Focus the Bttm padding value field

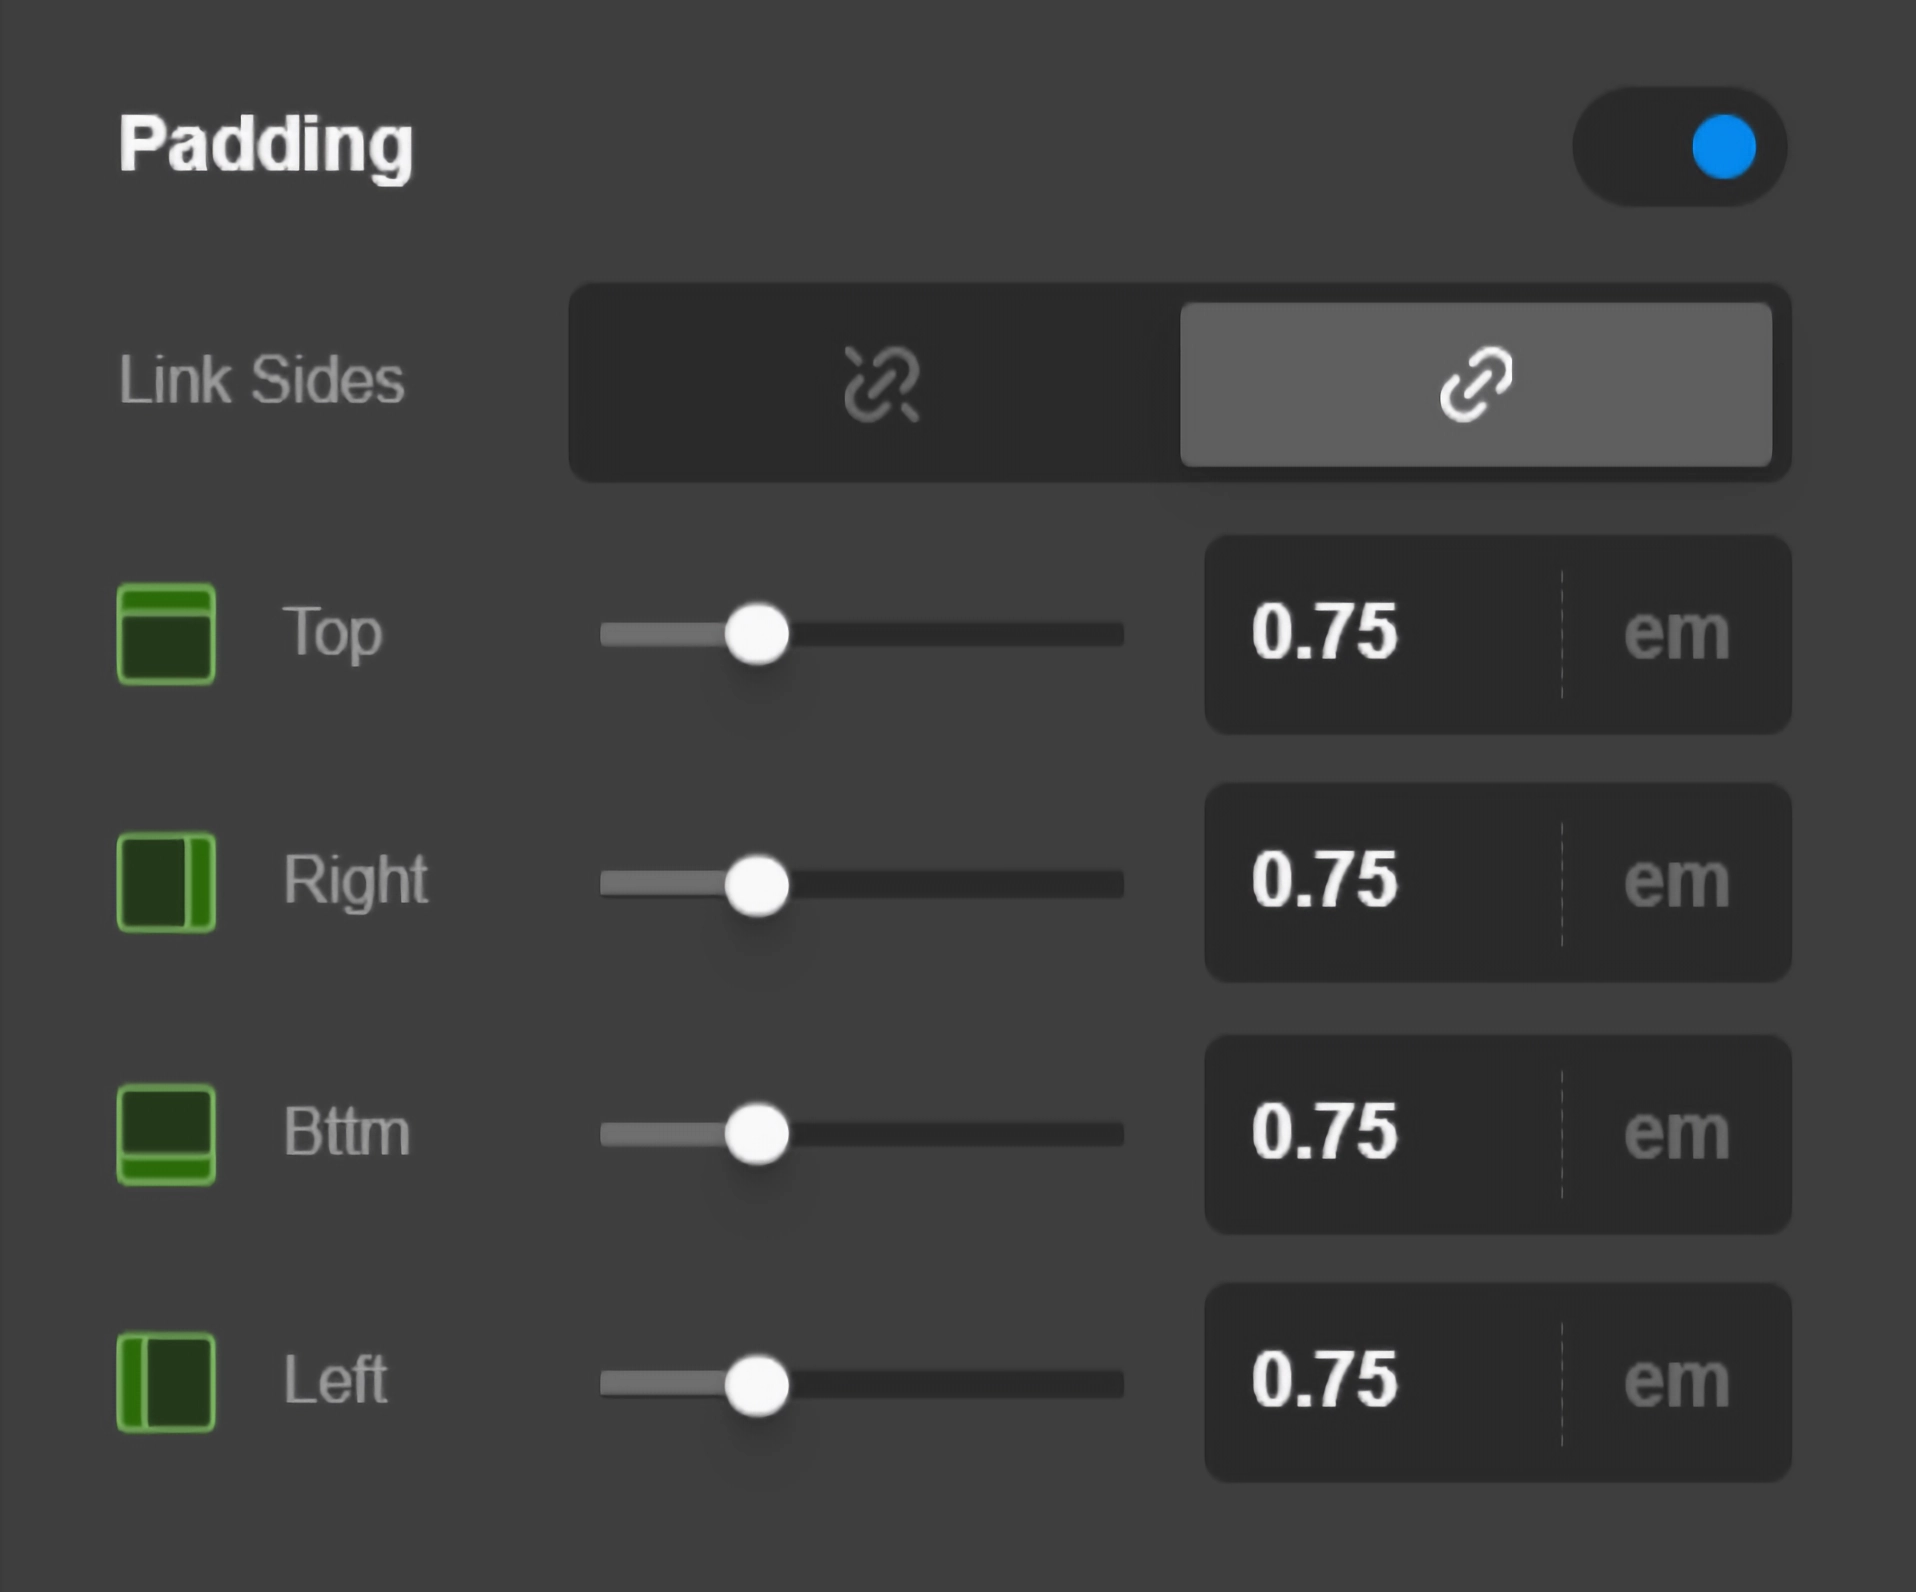click(1380, 1134)
